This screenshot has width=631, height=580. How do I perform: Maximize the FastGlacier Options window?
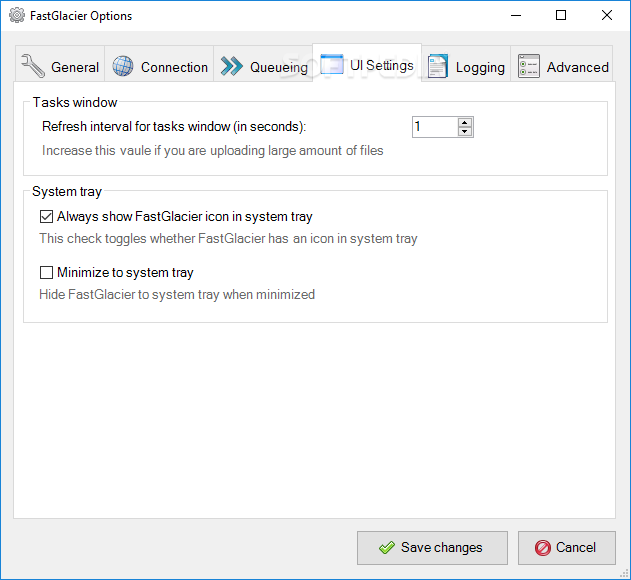tap(561, 15)
